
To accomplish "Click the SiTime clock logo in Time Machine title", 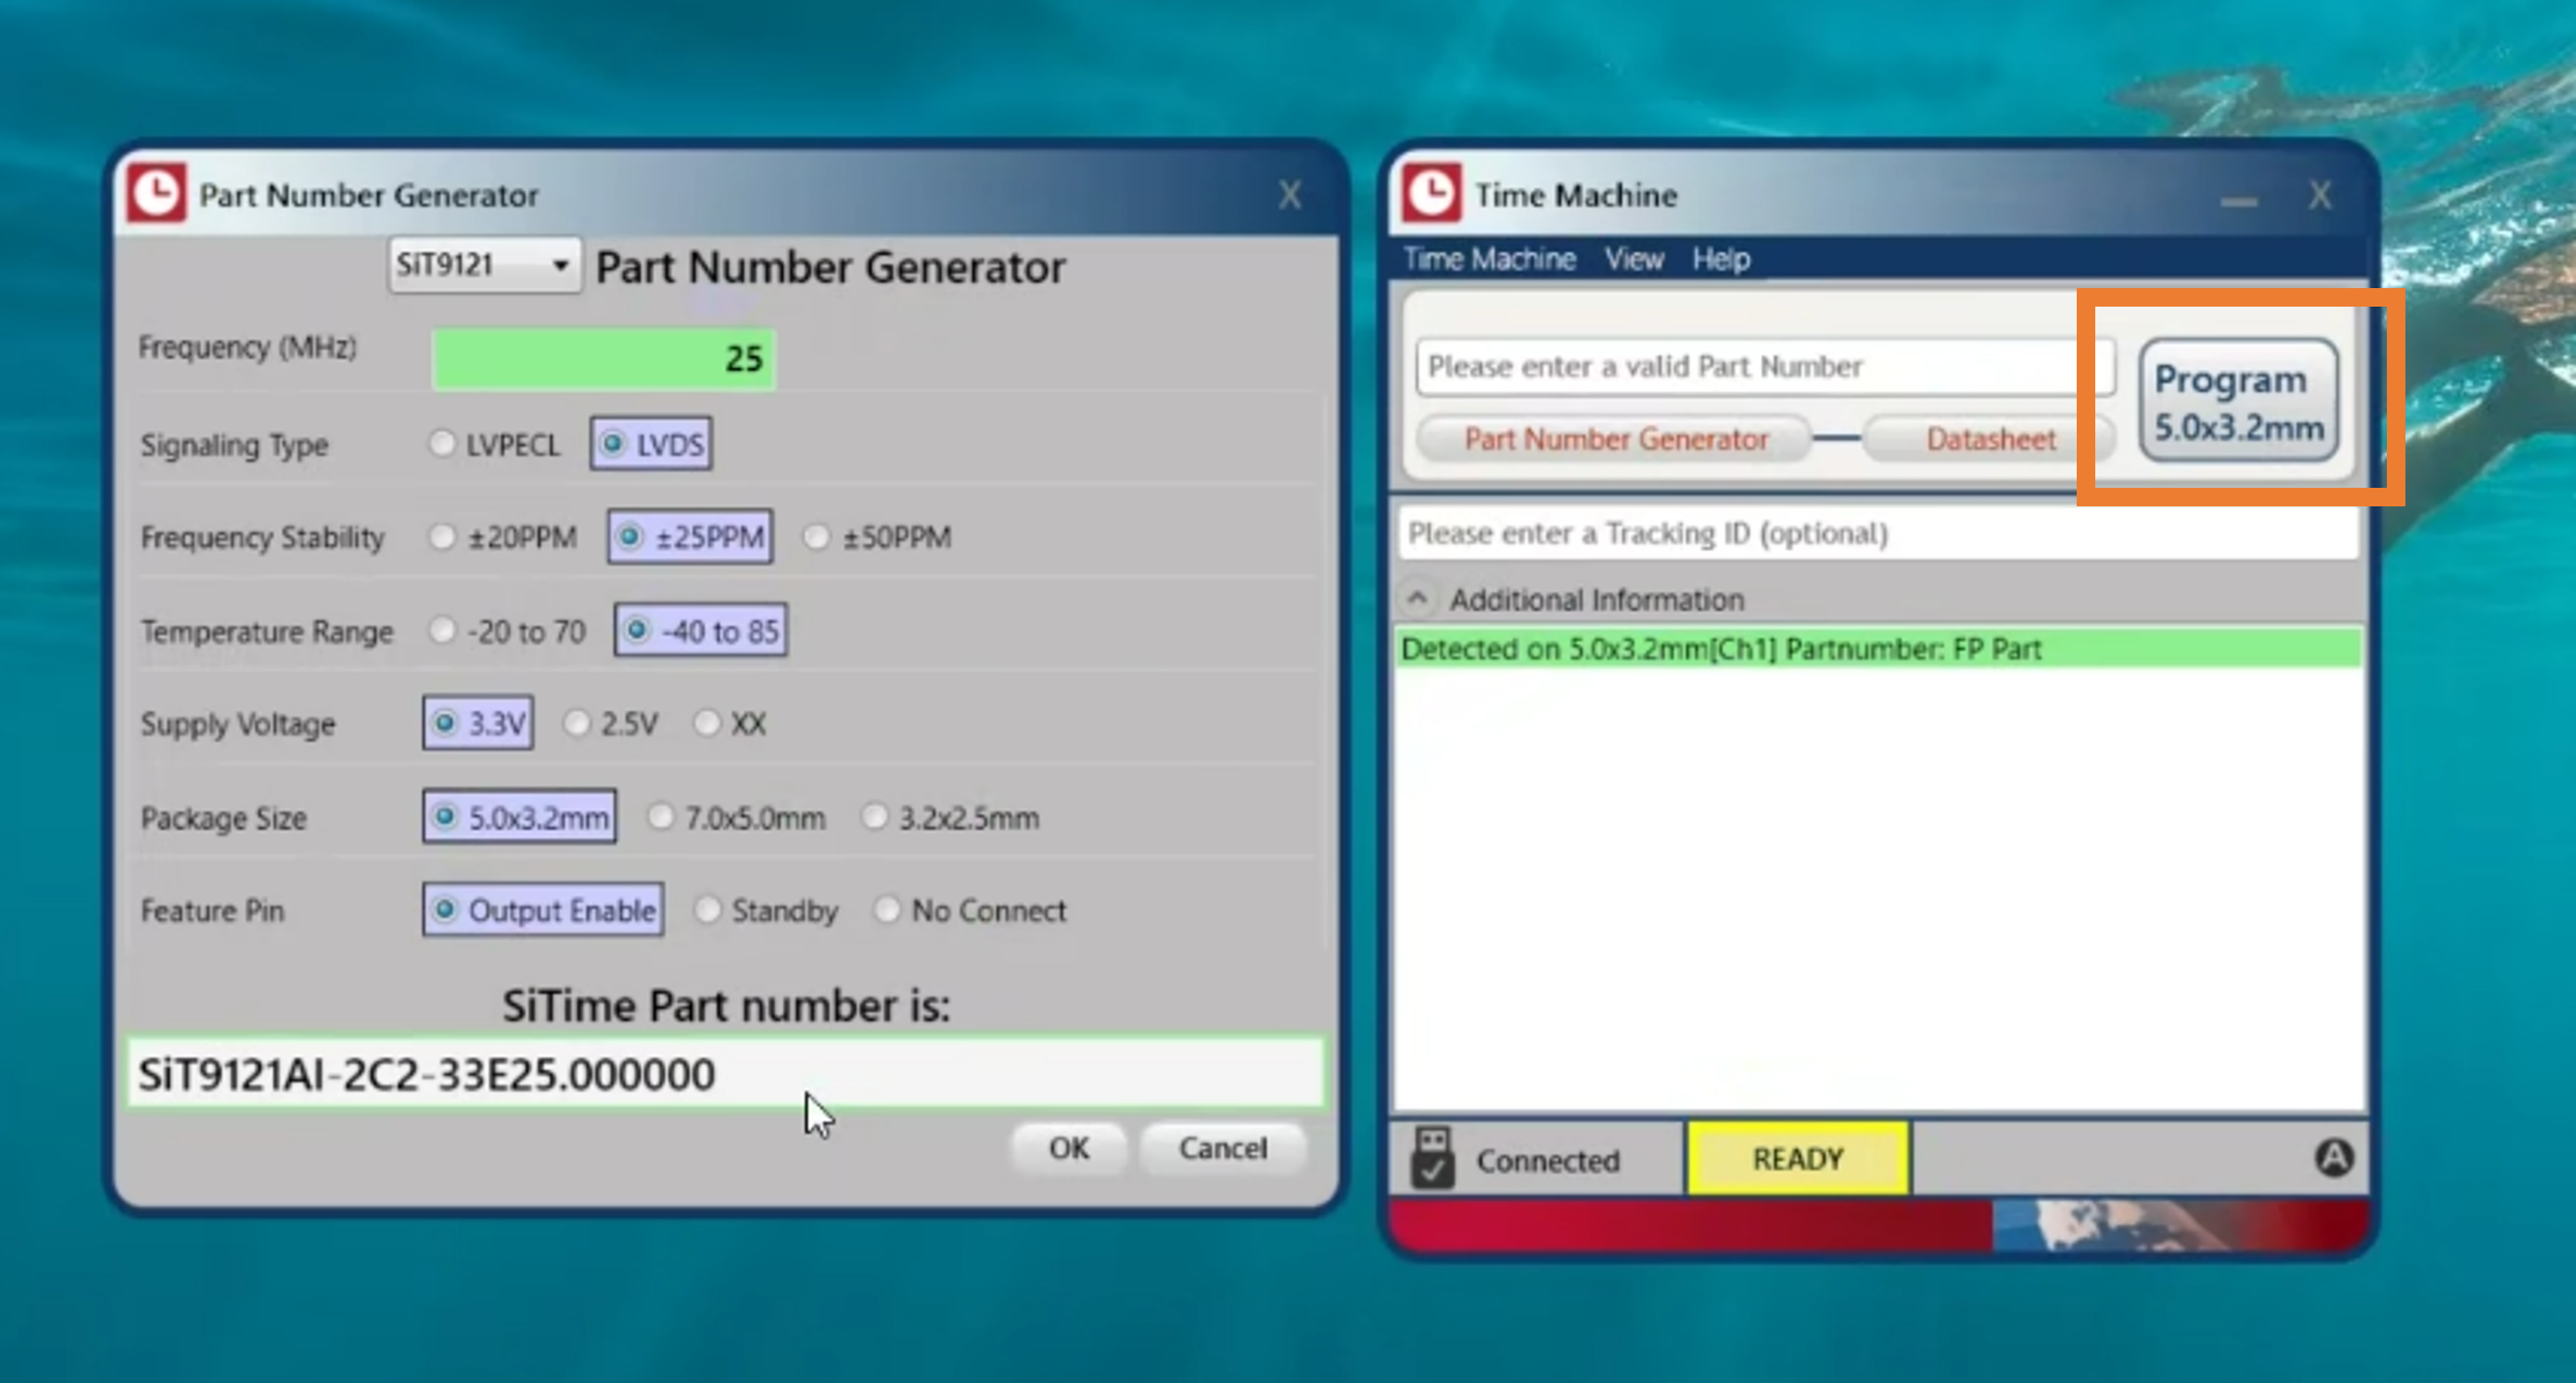I will point(1432,192).
